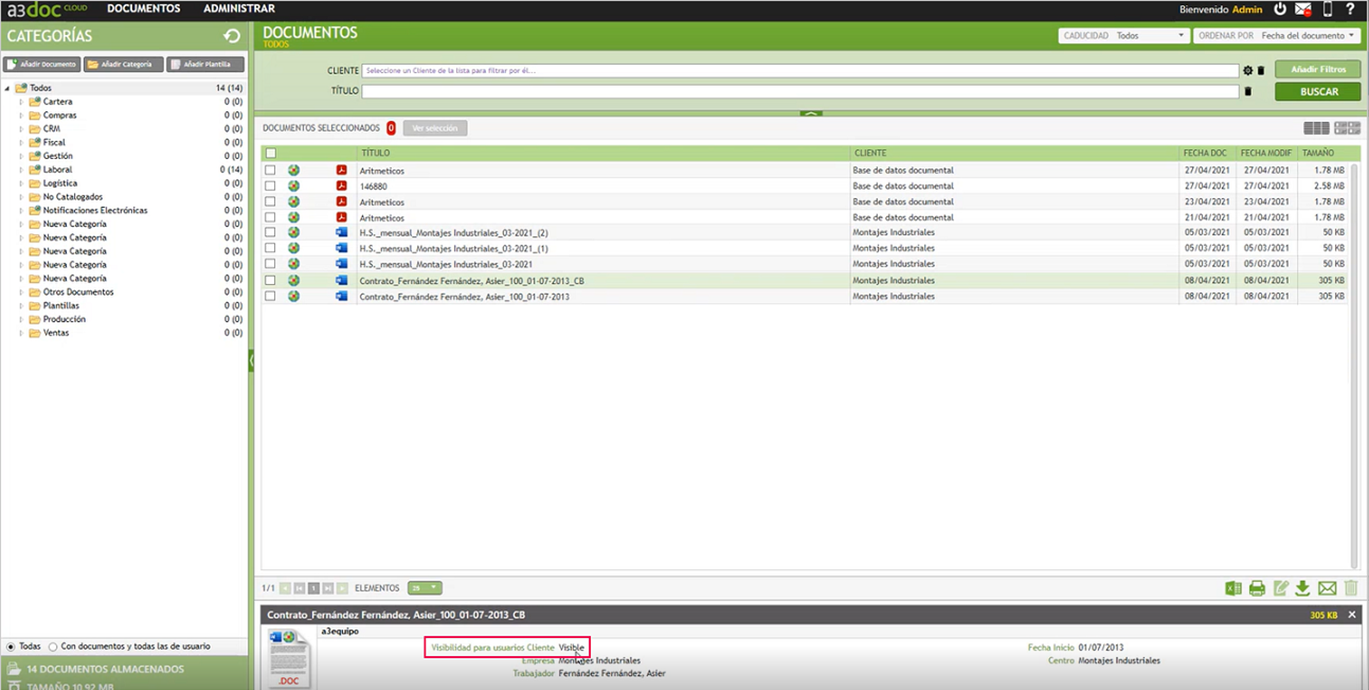Click the Añadir Documento button
The width and height of the screenshot is (1369, 690).
pos(42,64)
